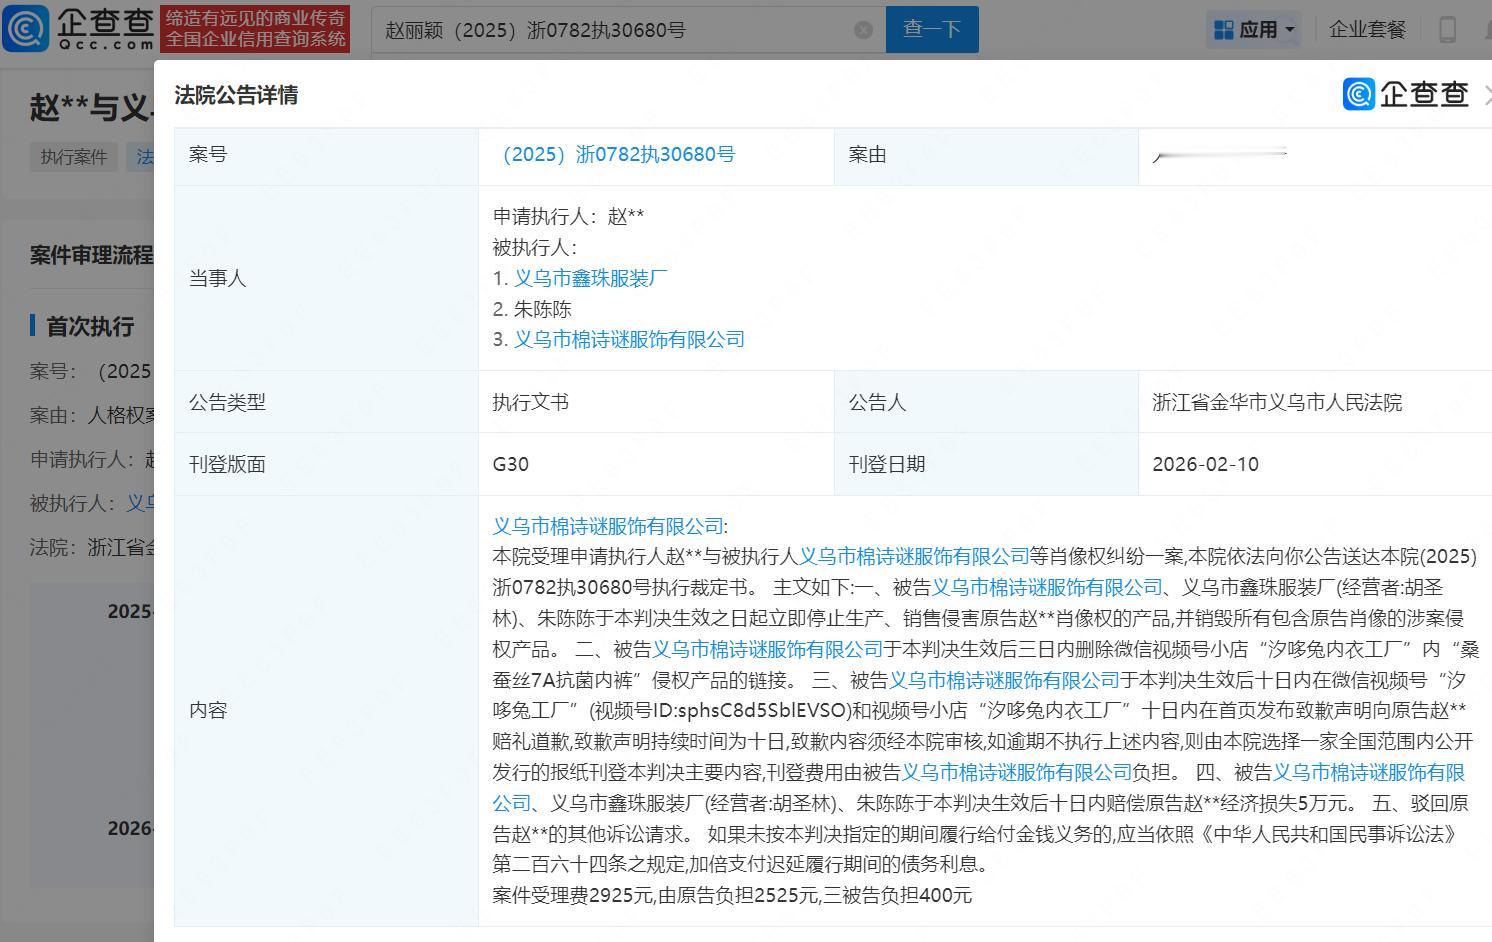
Task: Open the company link right before 负担
Action: pyautogui.click(x=1017, y=772)
